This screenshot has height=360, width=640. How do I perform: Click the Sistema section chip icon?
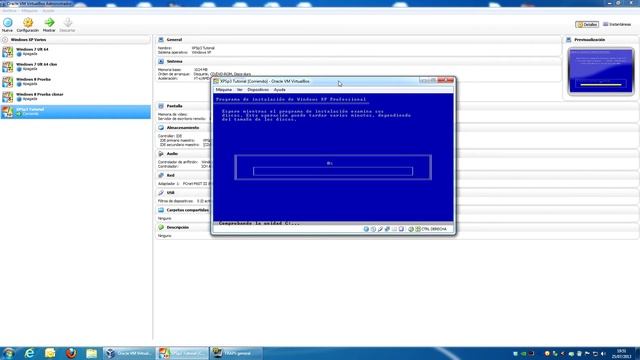[x=161, y=61]
